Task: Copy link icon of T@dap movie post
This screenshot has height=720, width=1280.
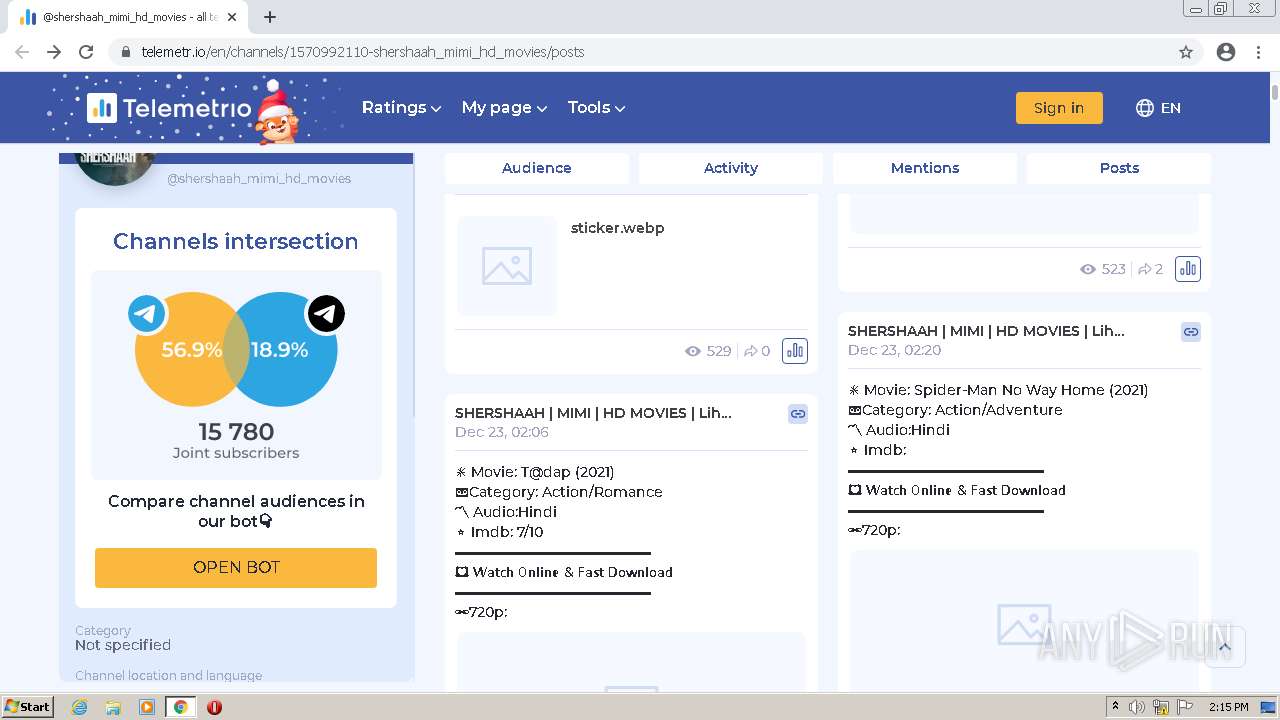Action: [798, 414]
